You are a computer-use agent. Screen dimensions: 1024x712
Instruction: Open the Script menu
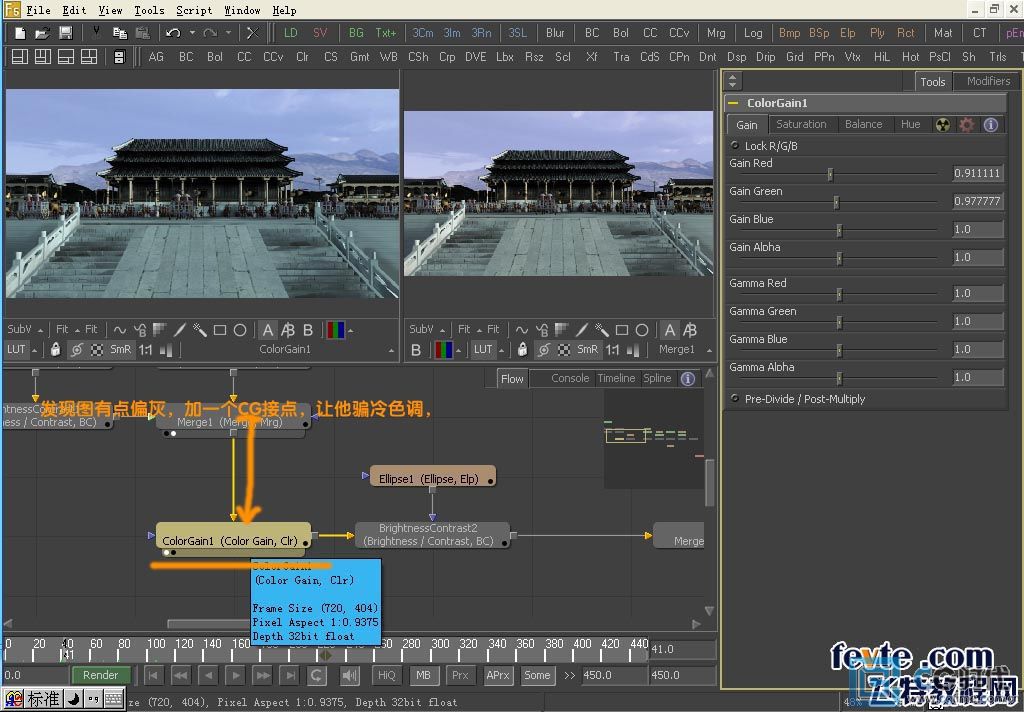pyautogui.click(x=194, y=10)
